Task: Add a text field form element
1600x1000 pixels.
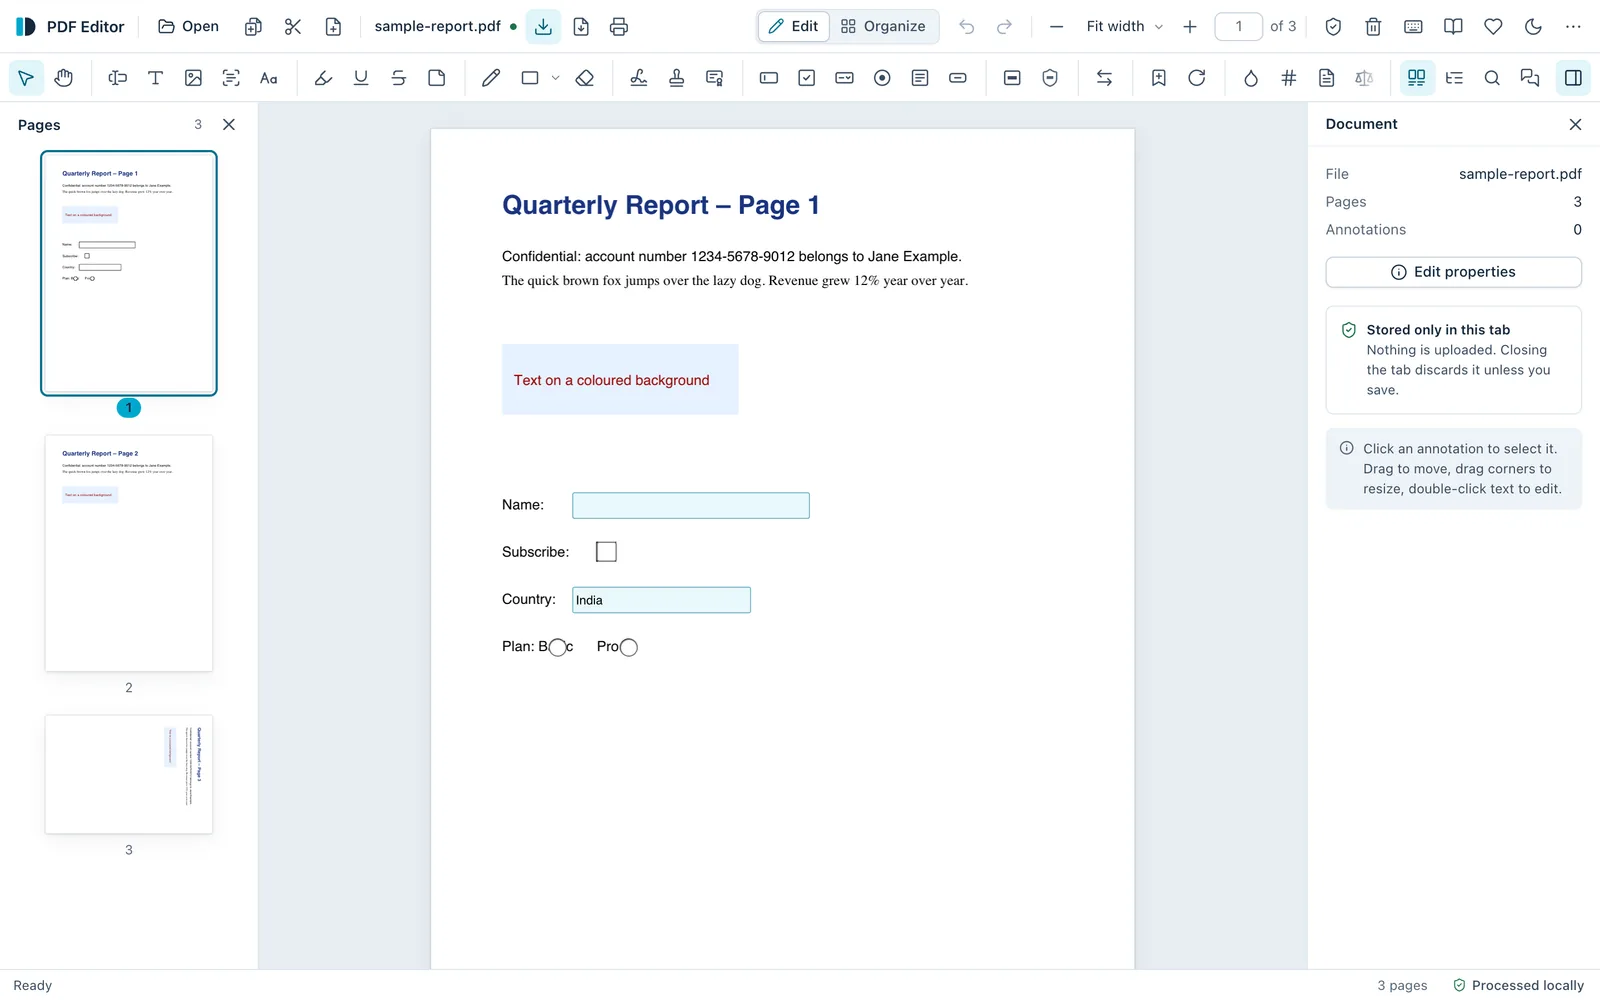Action: 769,78
